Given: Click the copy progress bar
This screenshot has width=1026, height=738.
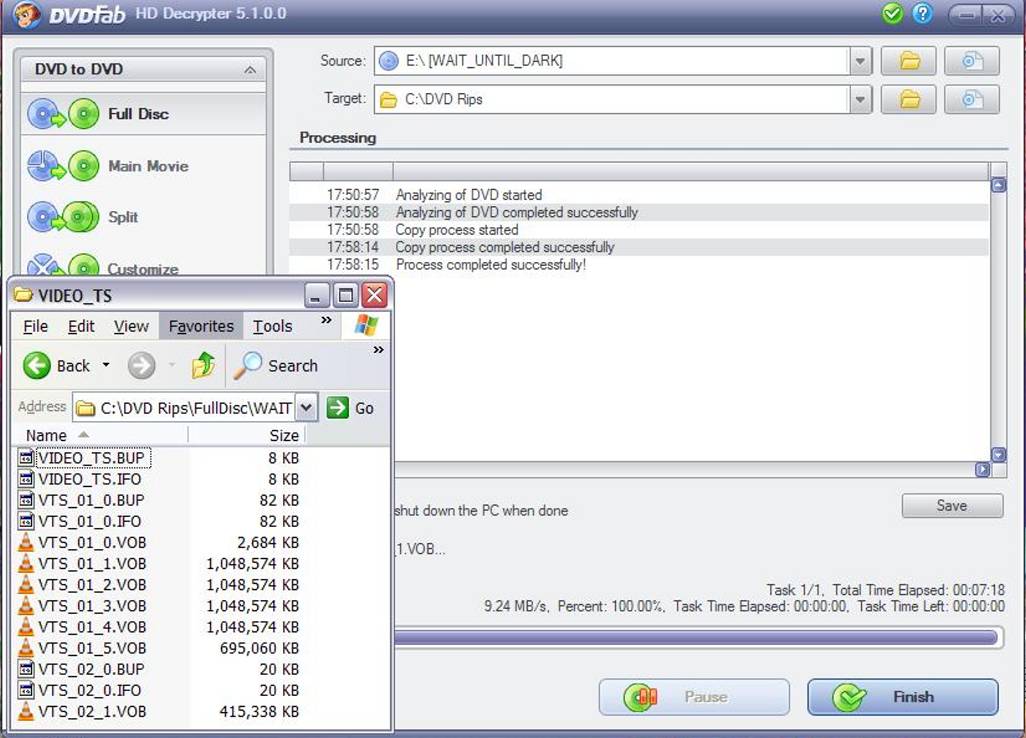Looking at the screenshot, I should (x=697, y=637).
